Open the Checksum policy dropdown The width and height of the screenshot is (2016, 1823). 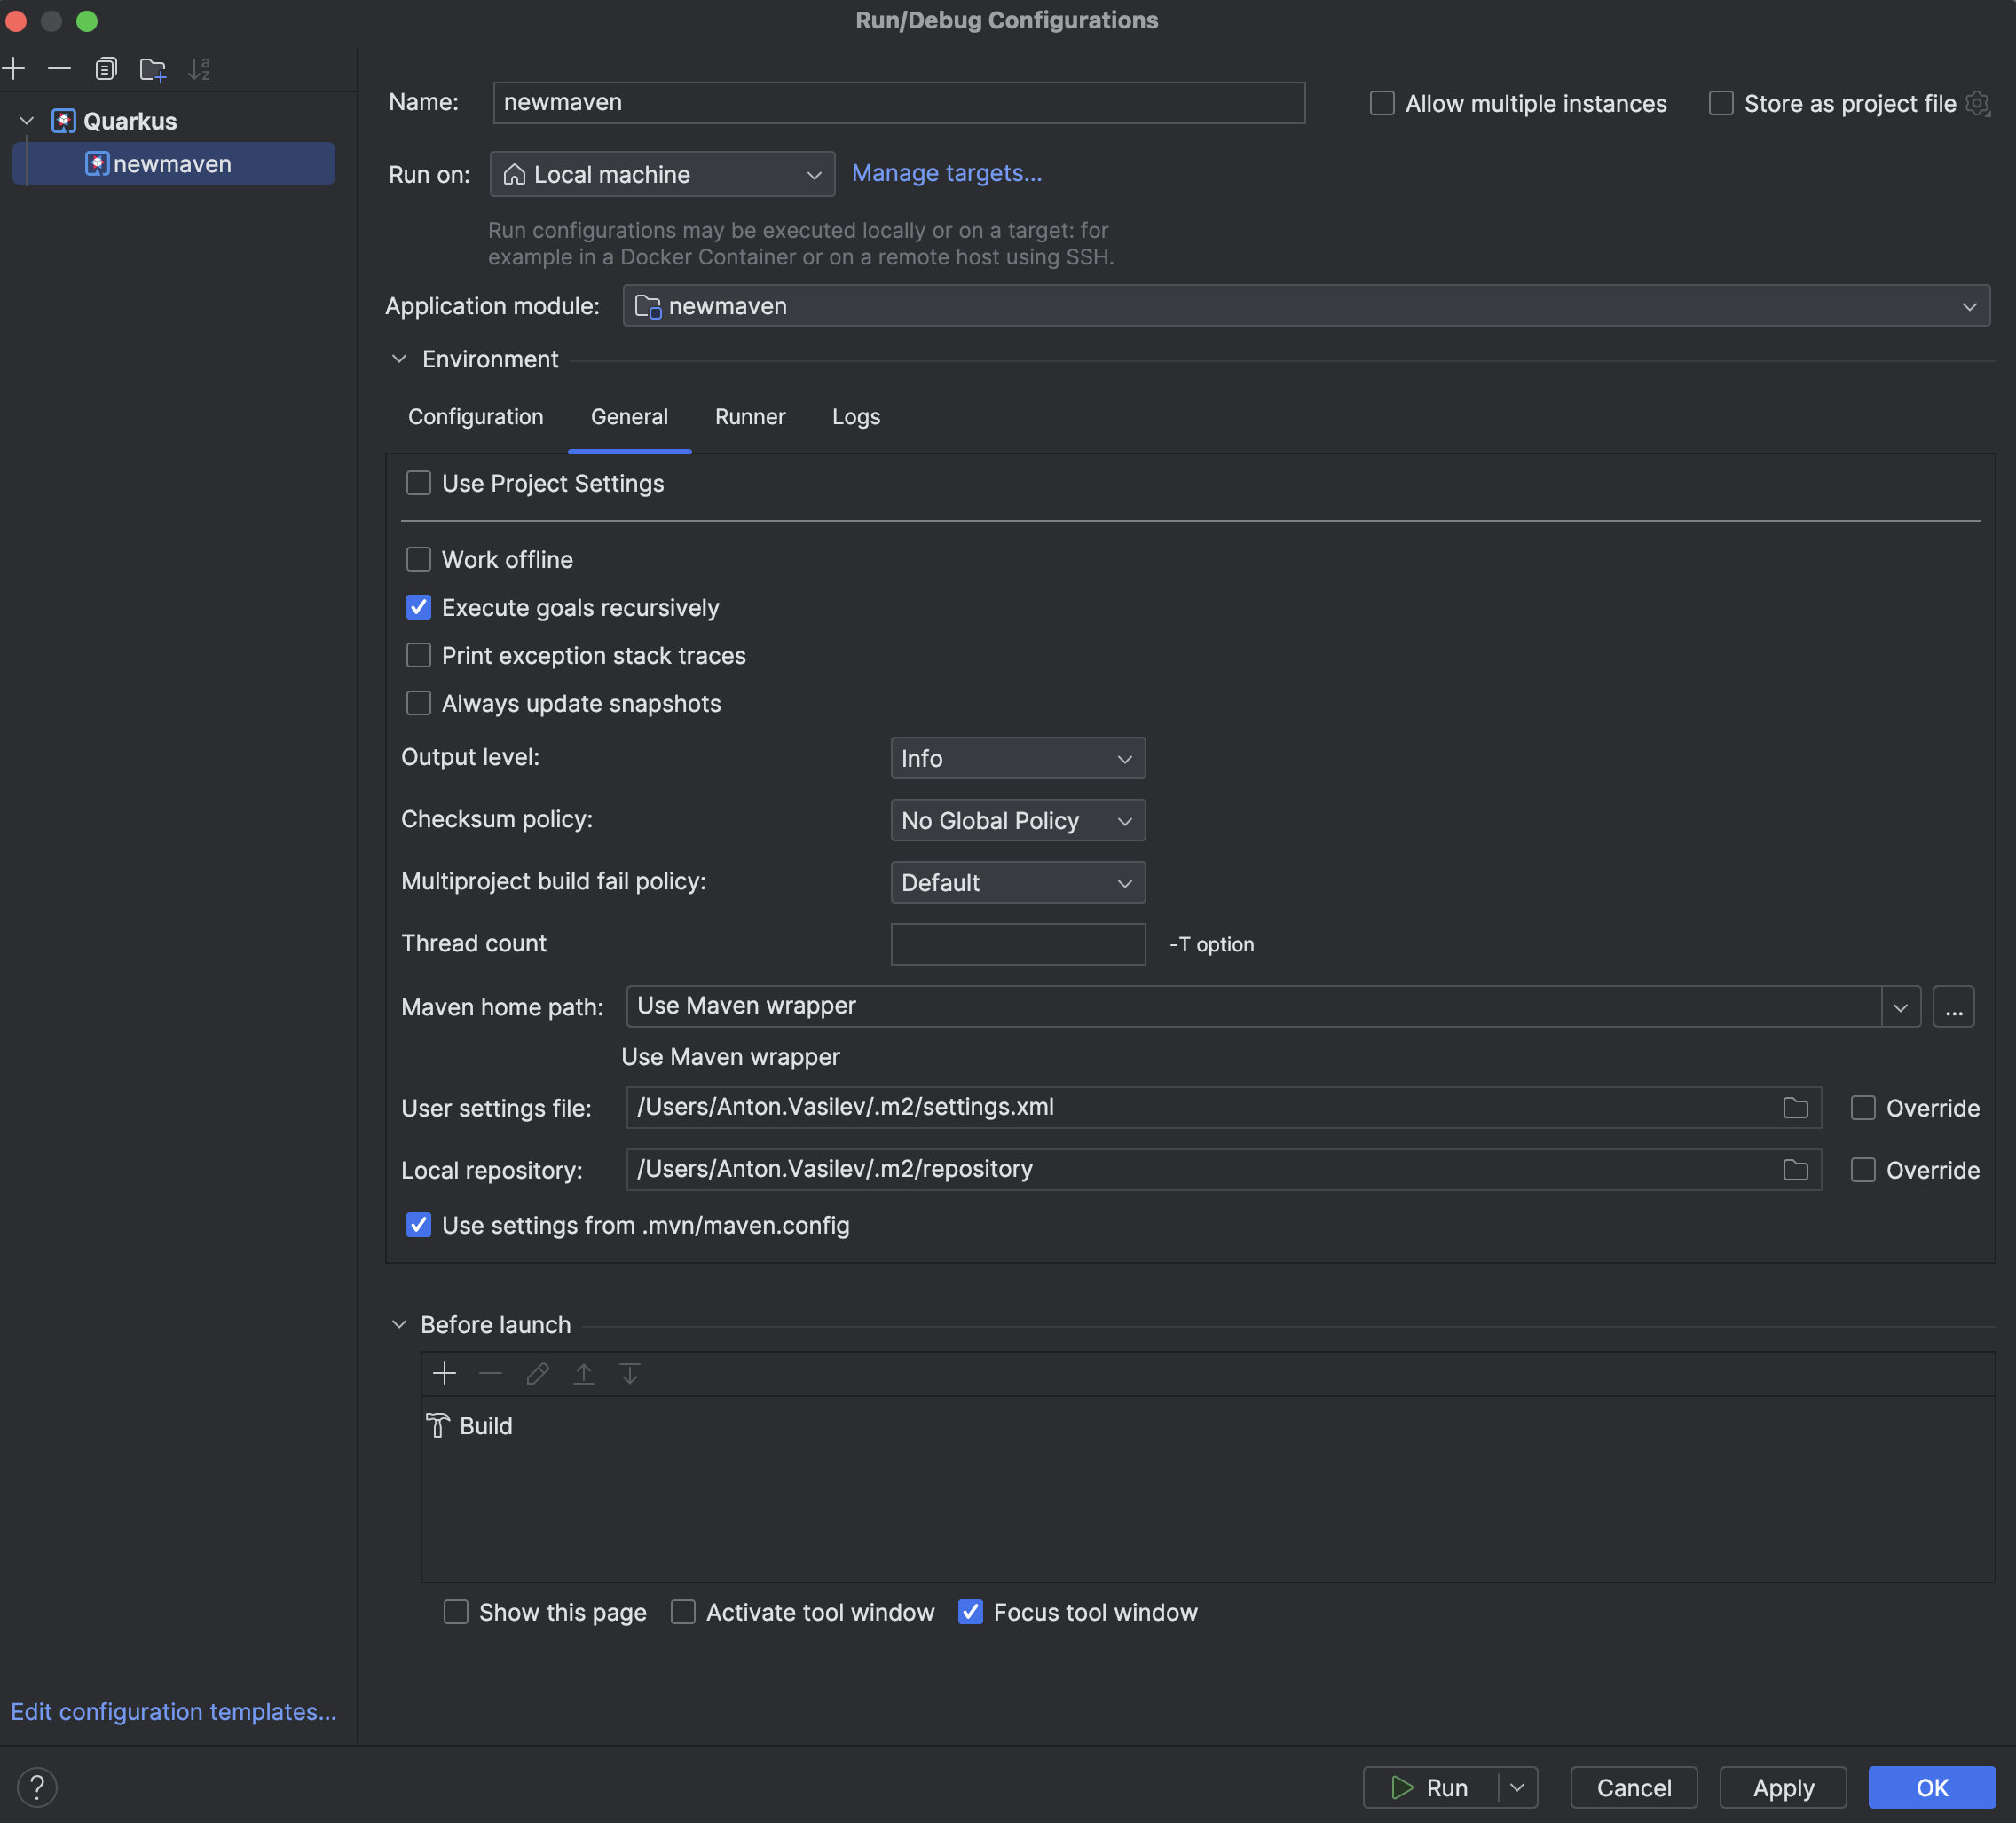[1018, 820]
